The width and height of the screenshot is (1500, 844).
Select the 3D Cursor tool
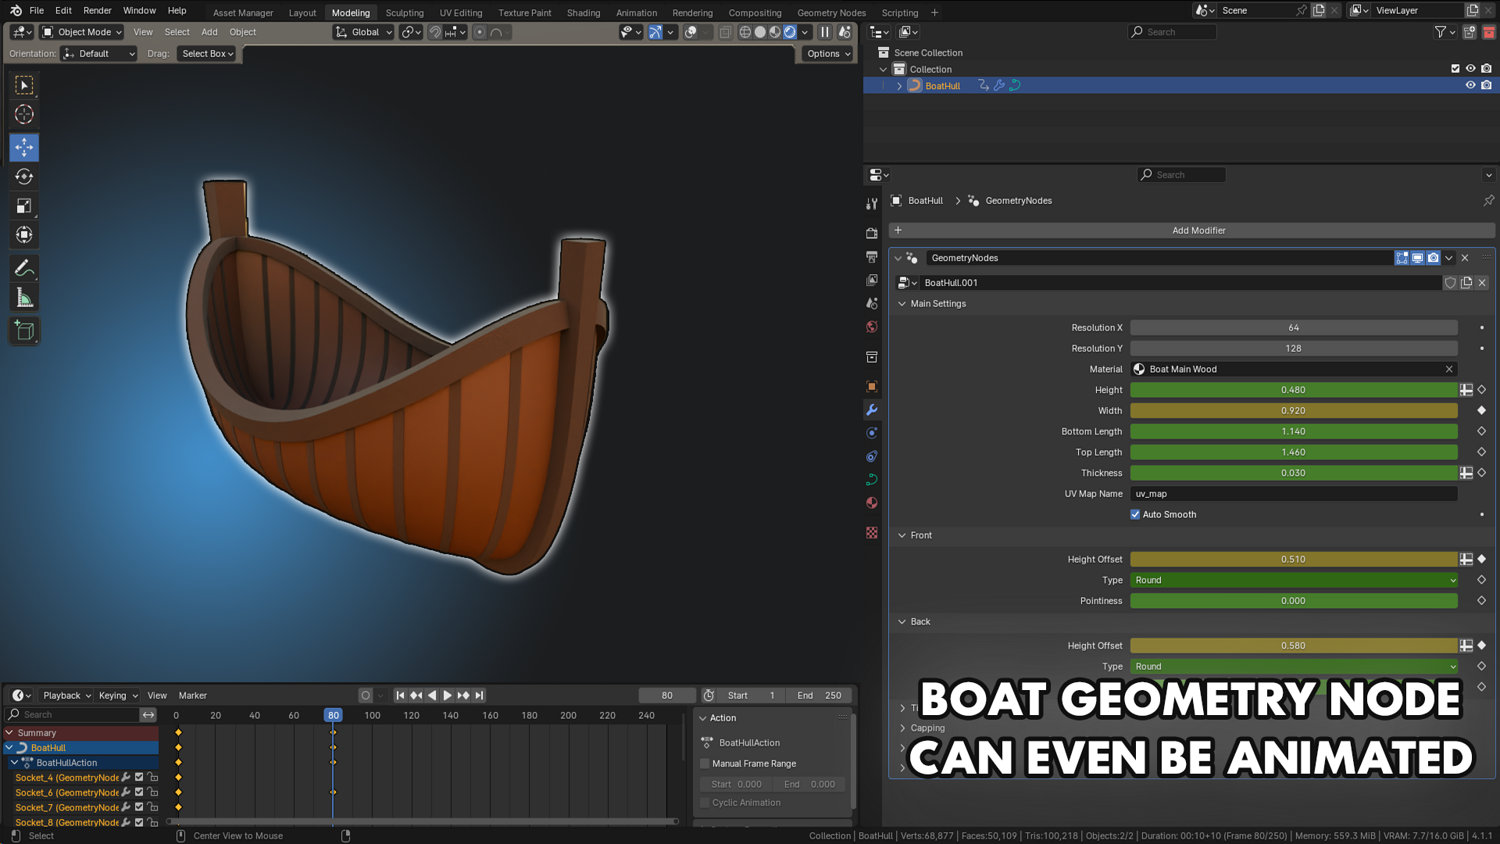[24, 115]
